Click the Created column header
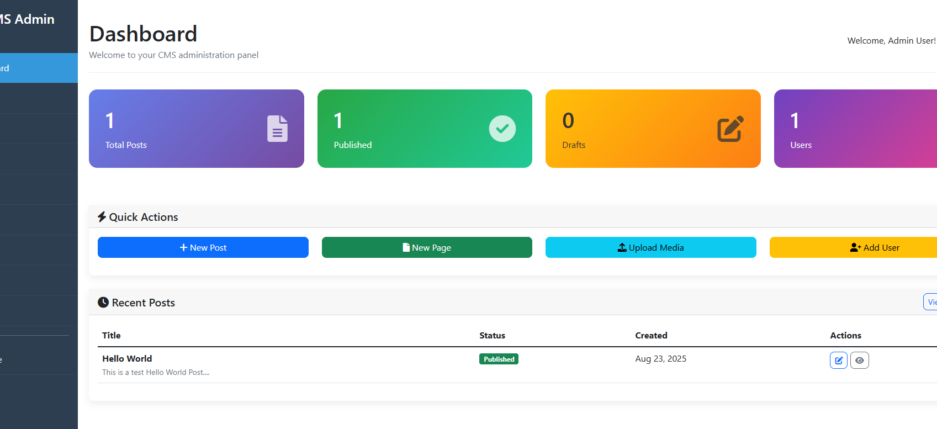Image resolution: width=937 pixels, height=429 pixels. point(651,335)
